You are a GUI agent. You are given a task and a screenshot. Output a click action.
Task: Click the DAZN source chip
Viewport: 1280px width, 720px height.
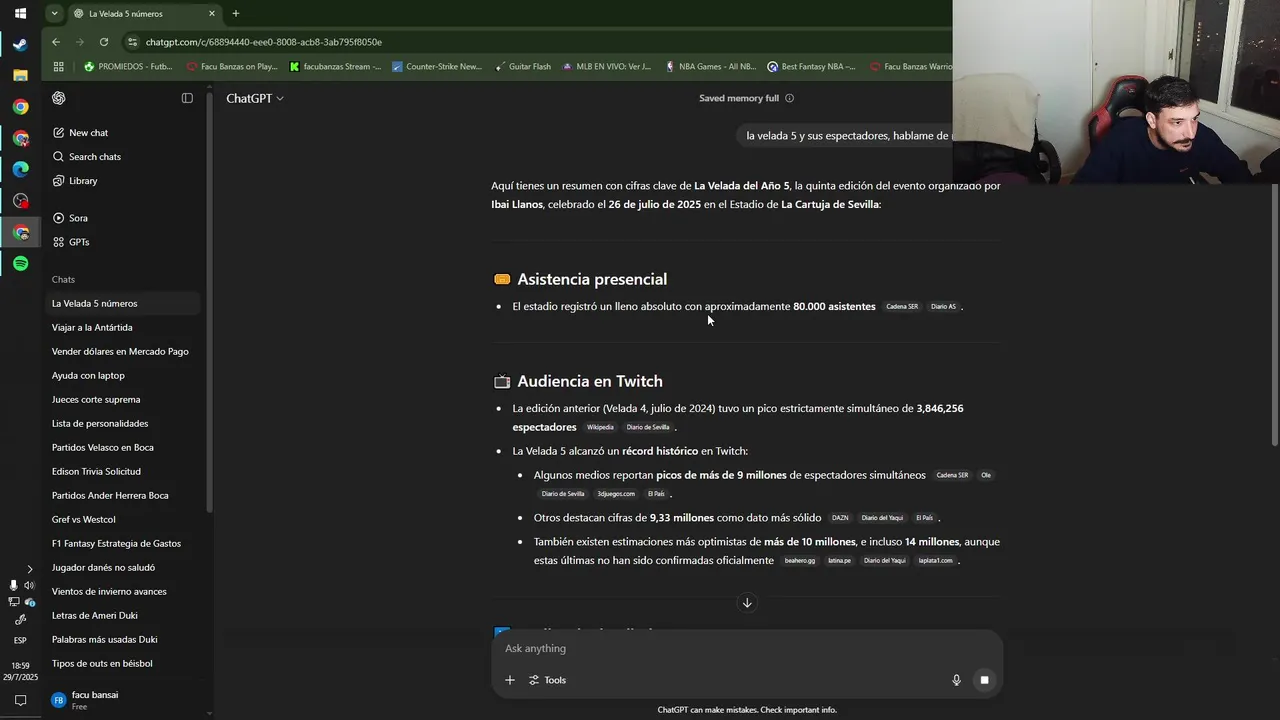[840, 518]
